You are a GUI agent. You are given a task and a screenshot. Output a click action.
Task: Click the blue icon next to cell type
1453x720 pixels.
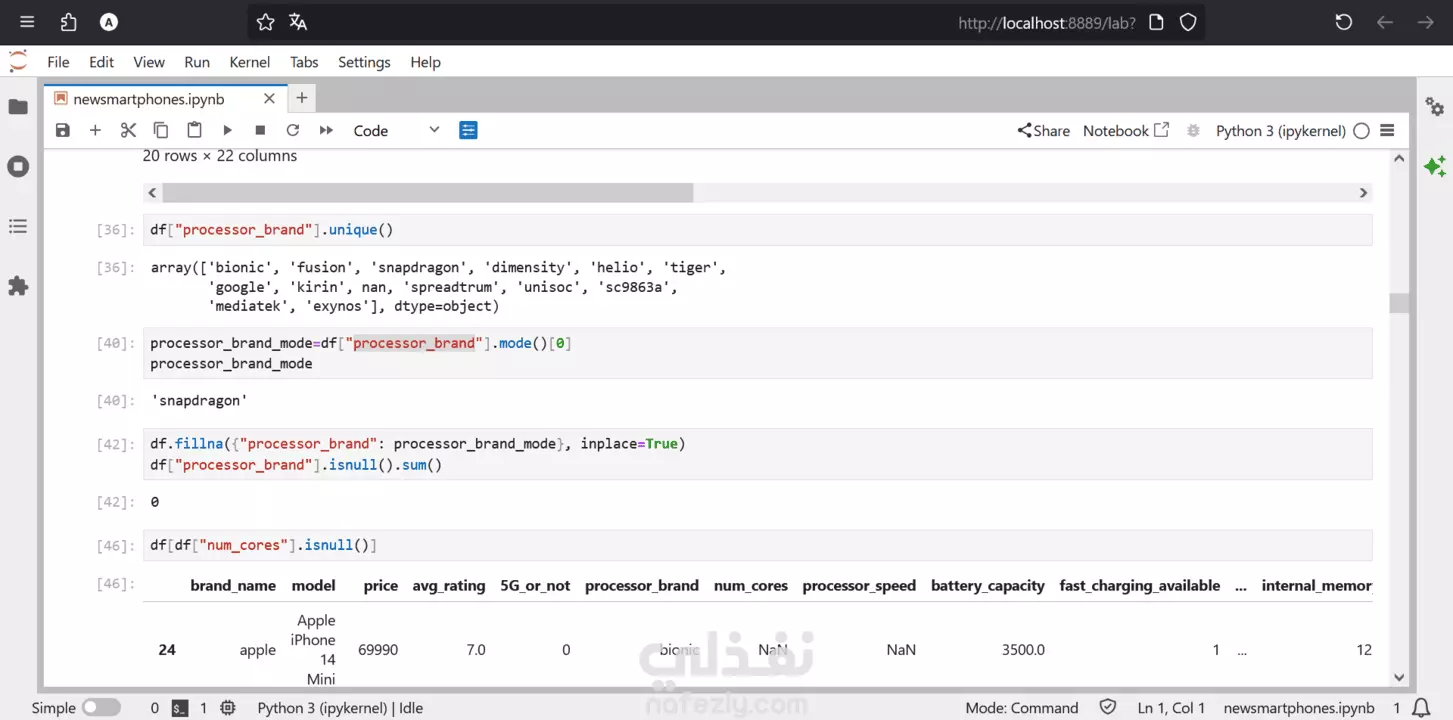point(468,130)
